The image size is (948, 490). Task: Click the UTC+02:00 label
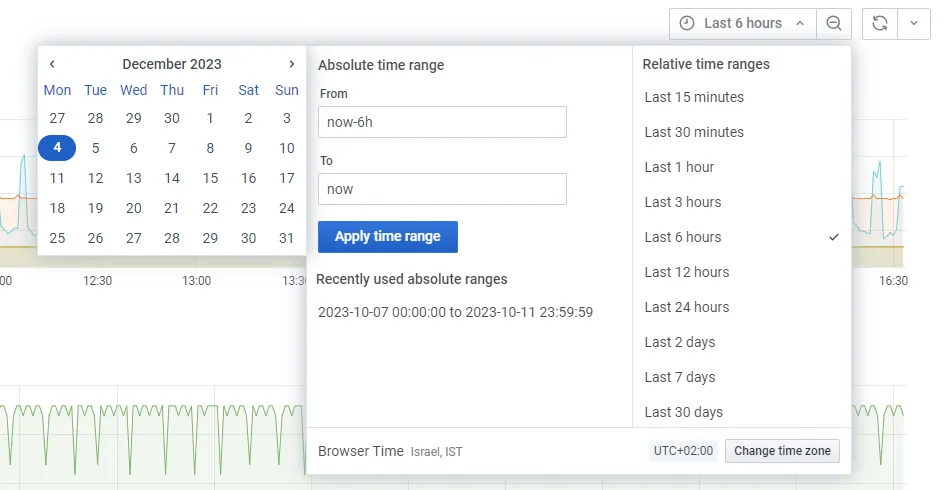683,451
